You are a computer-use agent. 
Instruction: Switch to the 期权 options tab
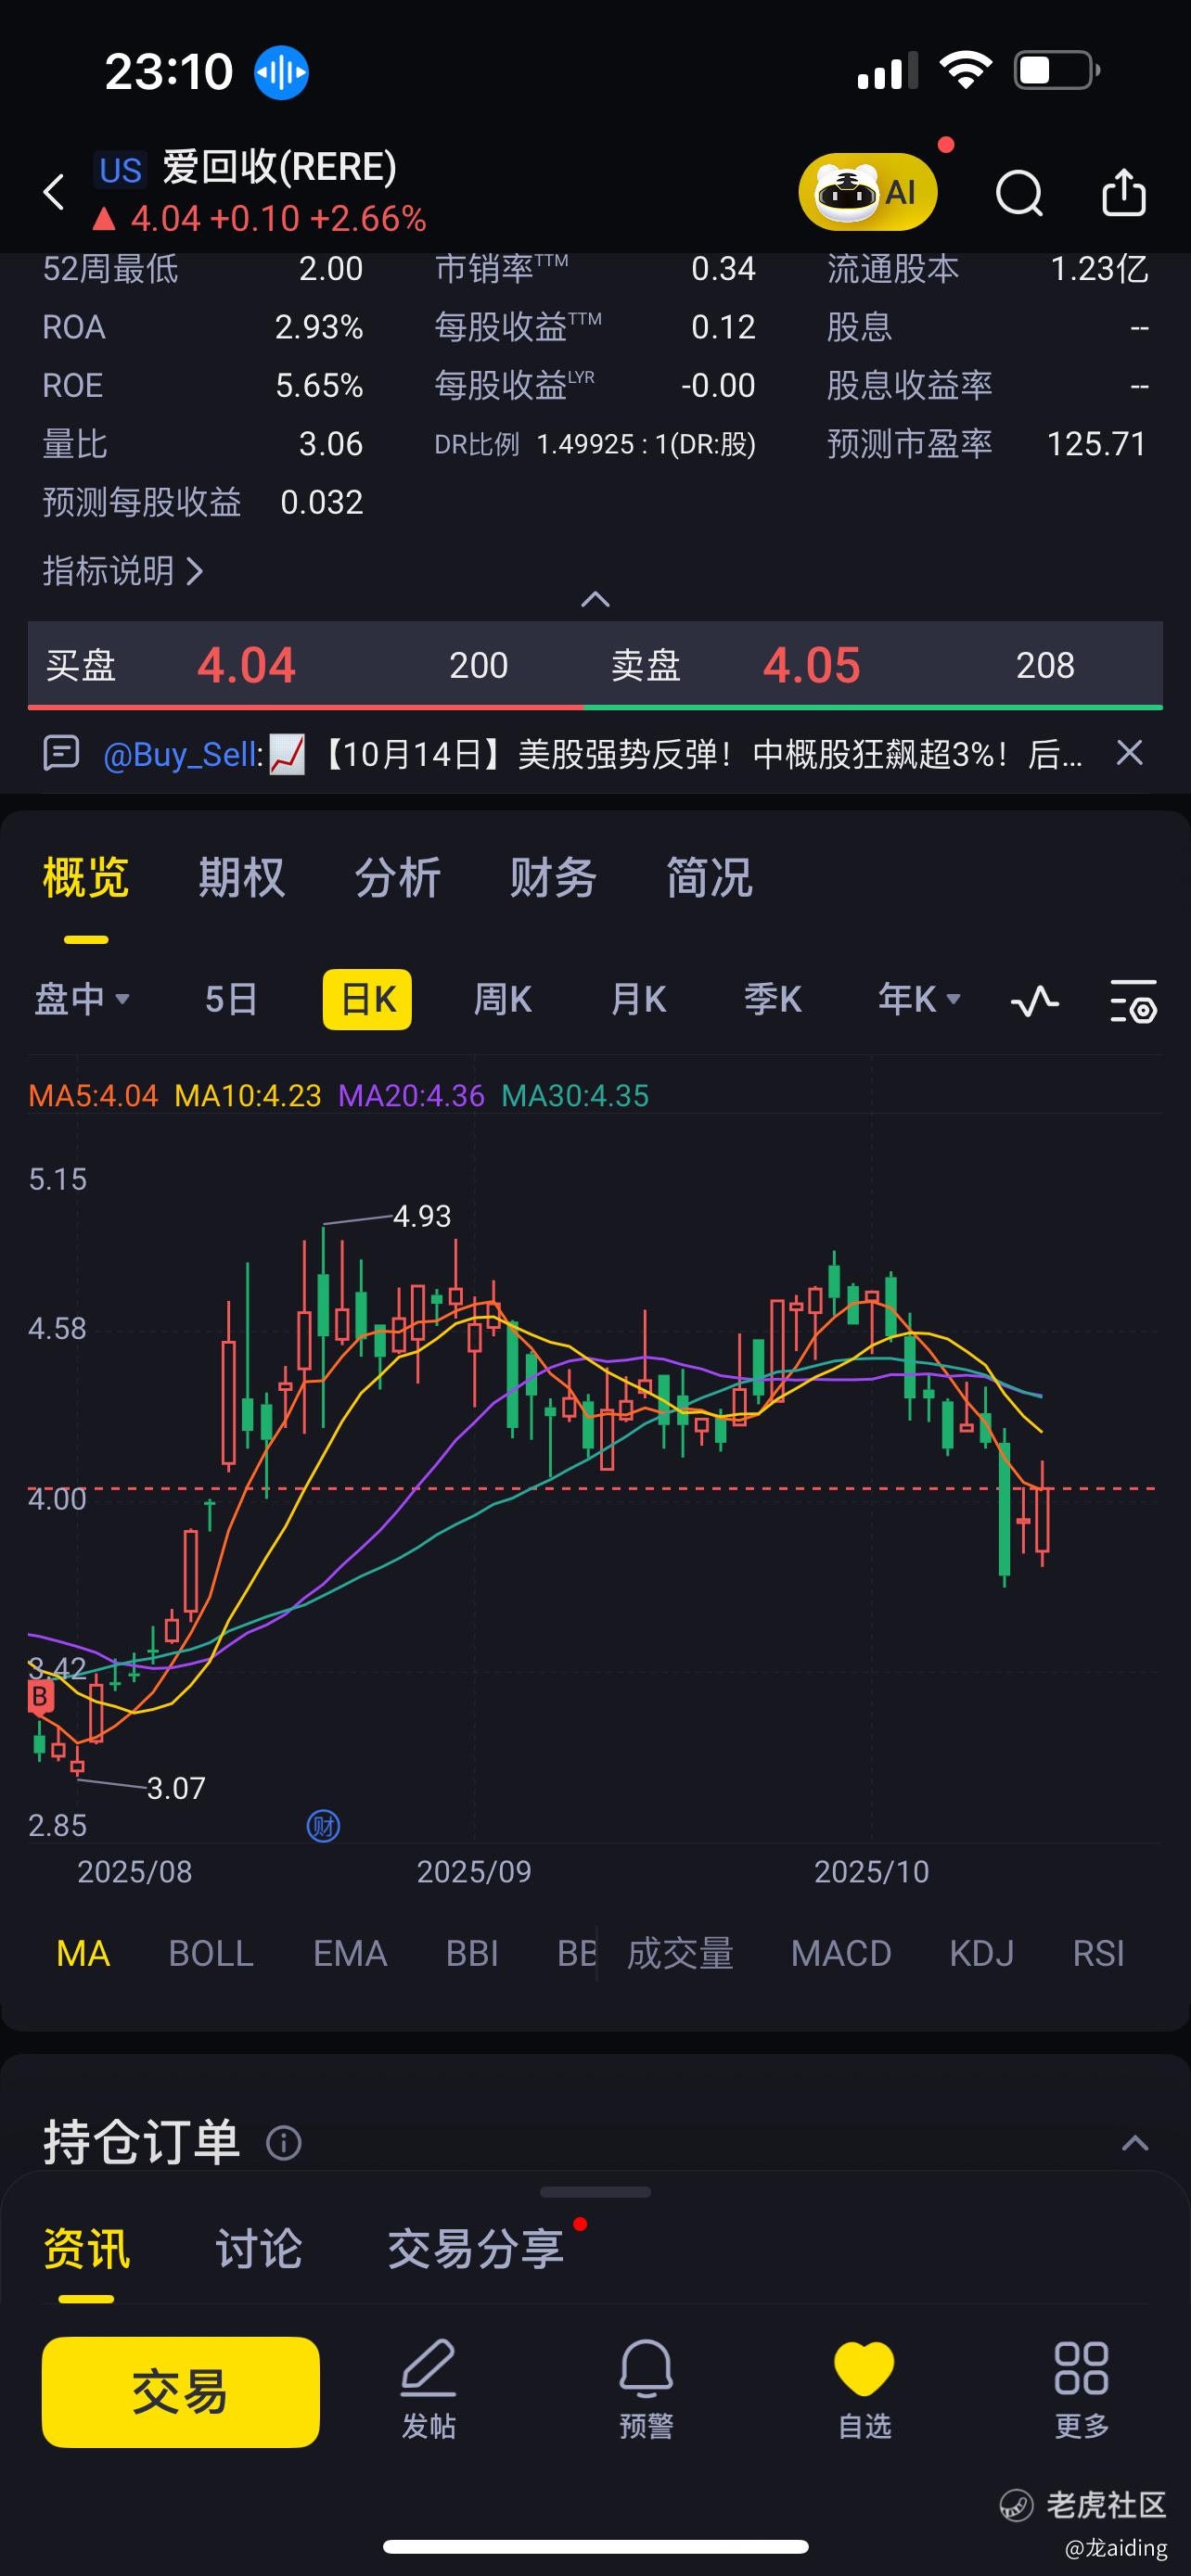pyautogui.click(x=242, y=878)
